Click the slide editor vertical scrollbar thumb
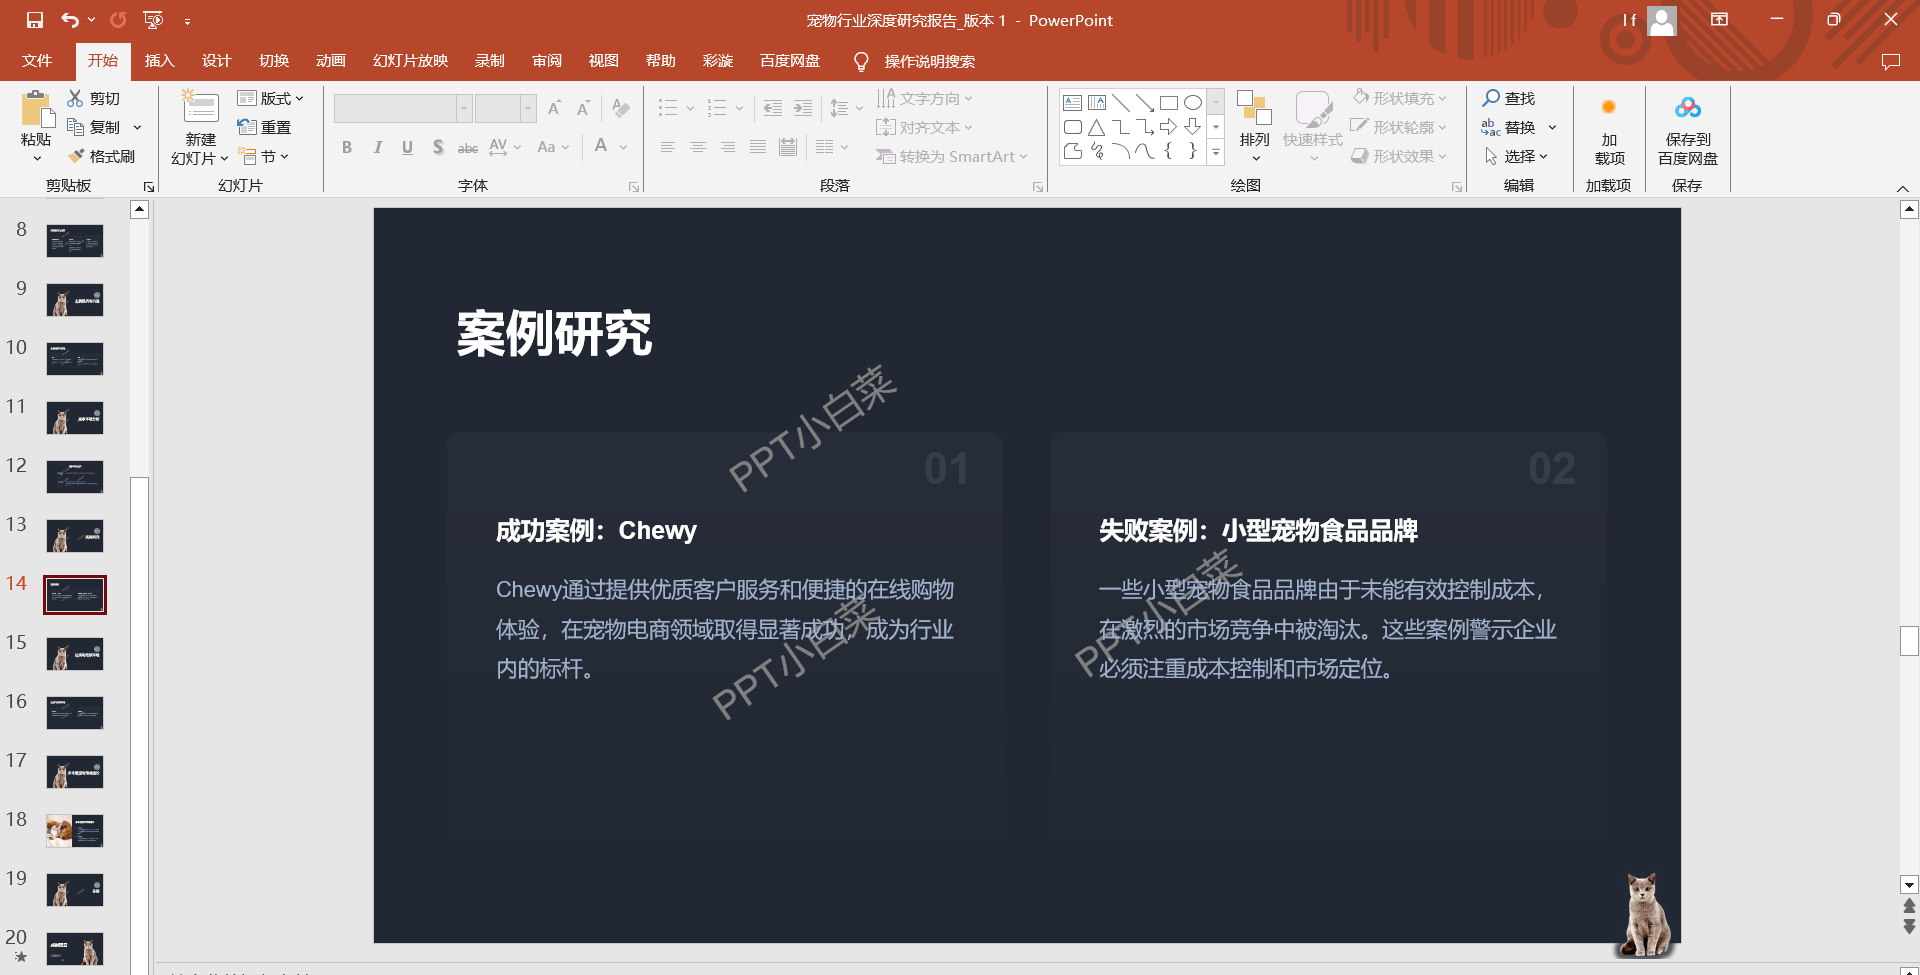This screenshot has height=975, width=1920. 1909,640
